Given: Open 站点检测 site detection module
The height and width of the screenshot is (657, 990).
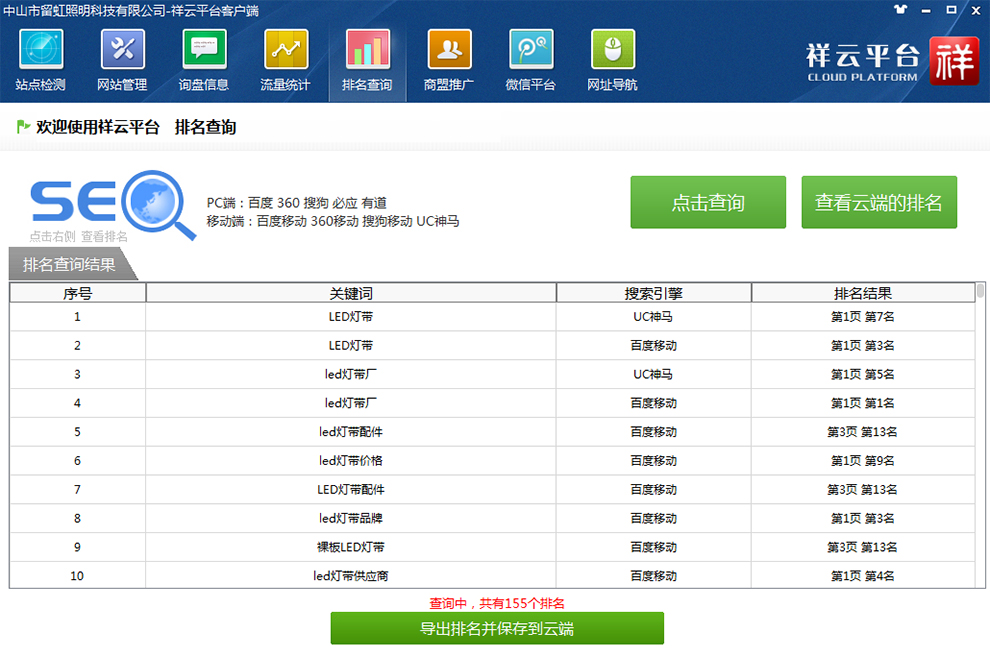Looking at the screenshot, I should click(41, 61).
